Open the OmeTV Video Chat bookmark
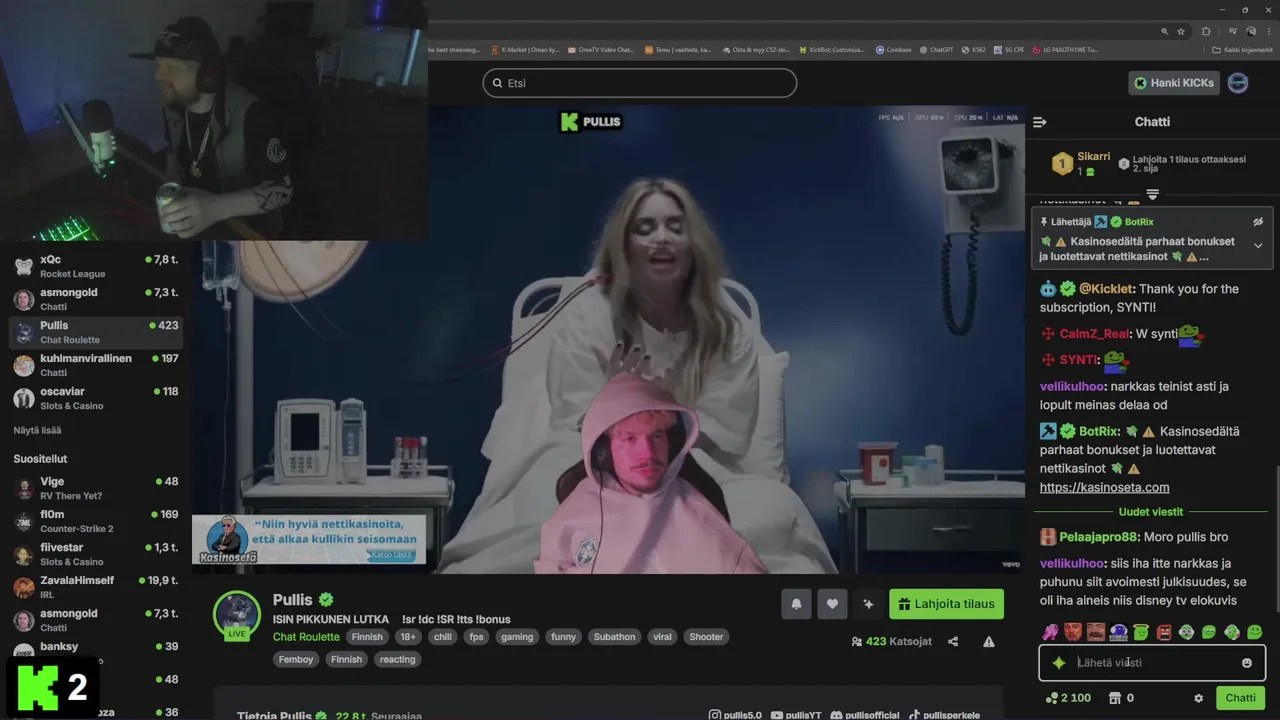1280x720 pixels. tap(601, 49)
